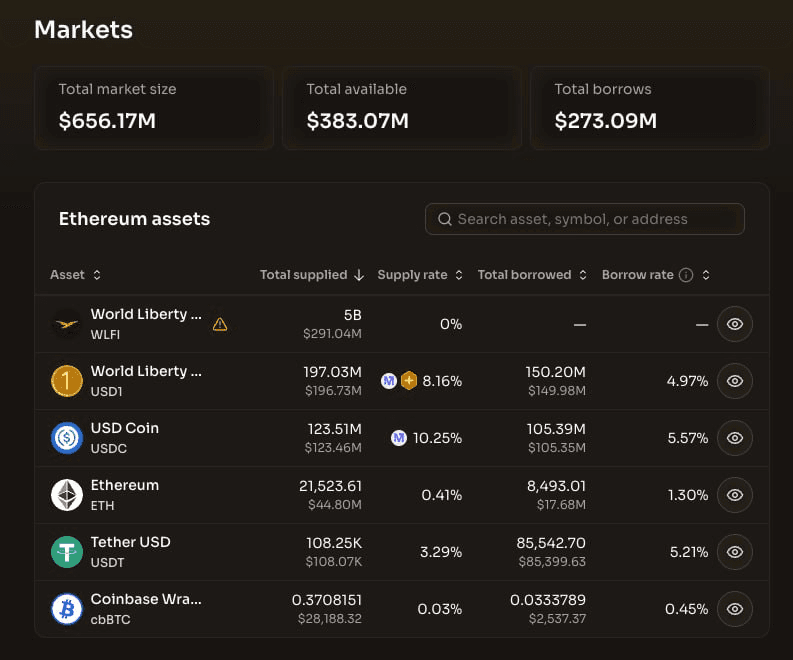Click the USD1 gold coin icon

click(67, 381)
